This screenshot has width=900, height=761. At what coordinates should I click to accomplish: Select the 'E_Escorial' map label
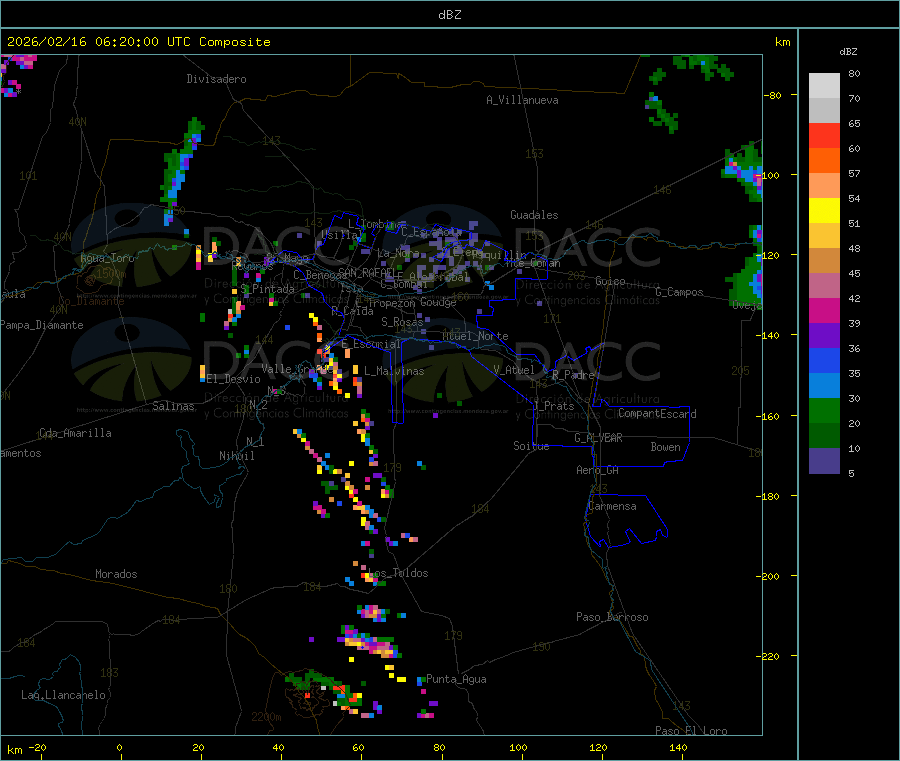[x=370, y=344]
